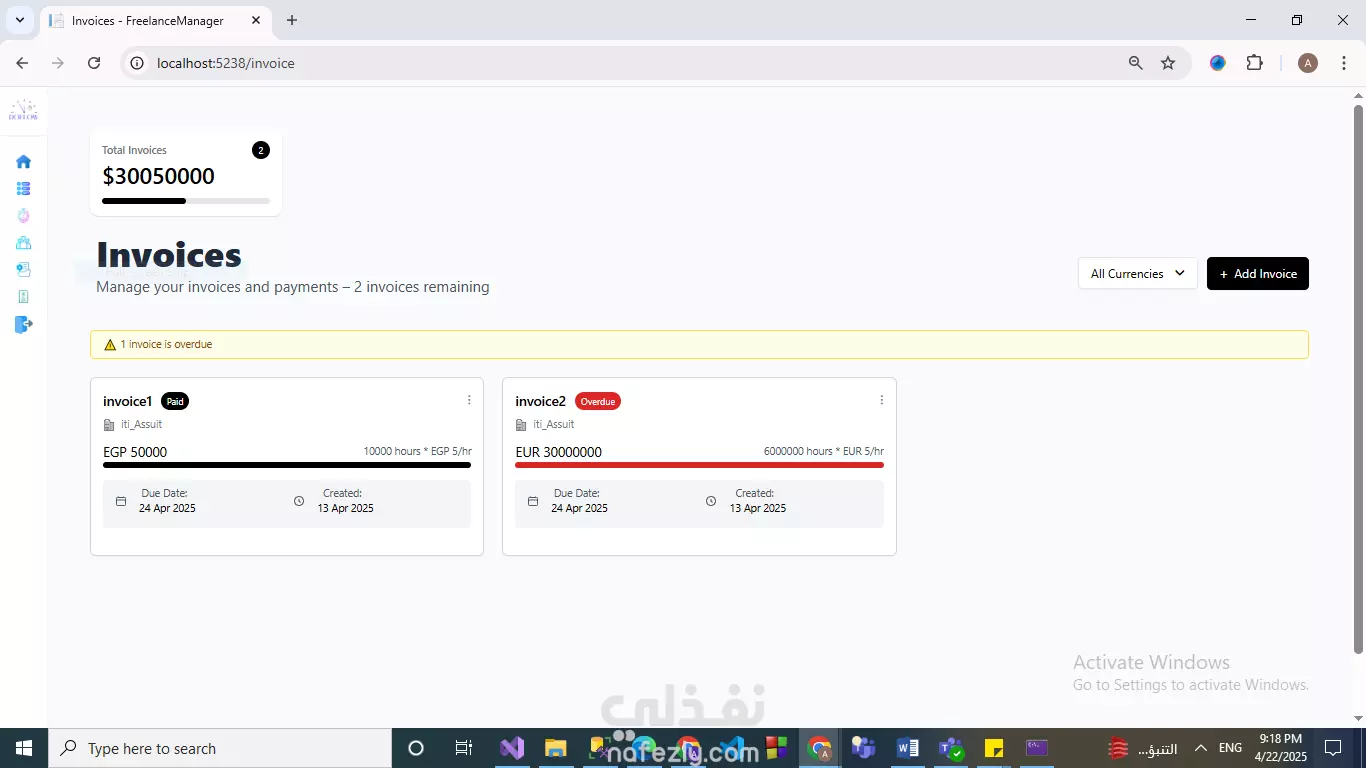Click the page vertical scrollbar
The image size is (1366, 768).
(1358, 380)
